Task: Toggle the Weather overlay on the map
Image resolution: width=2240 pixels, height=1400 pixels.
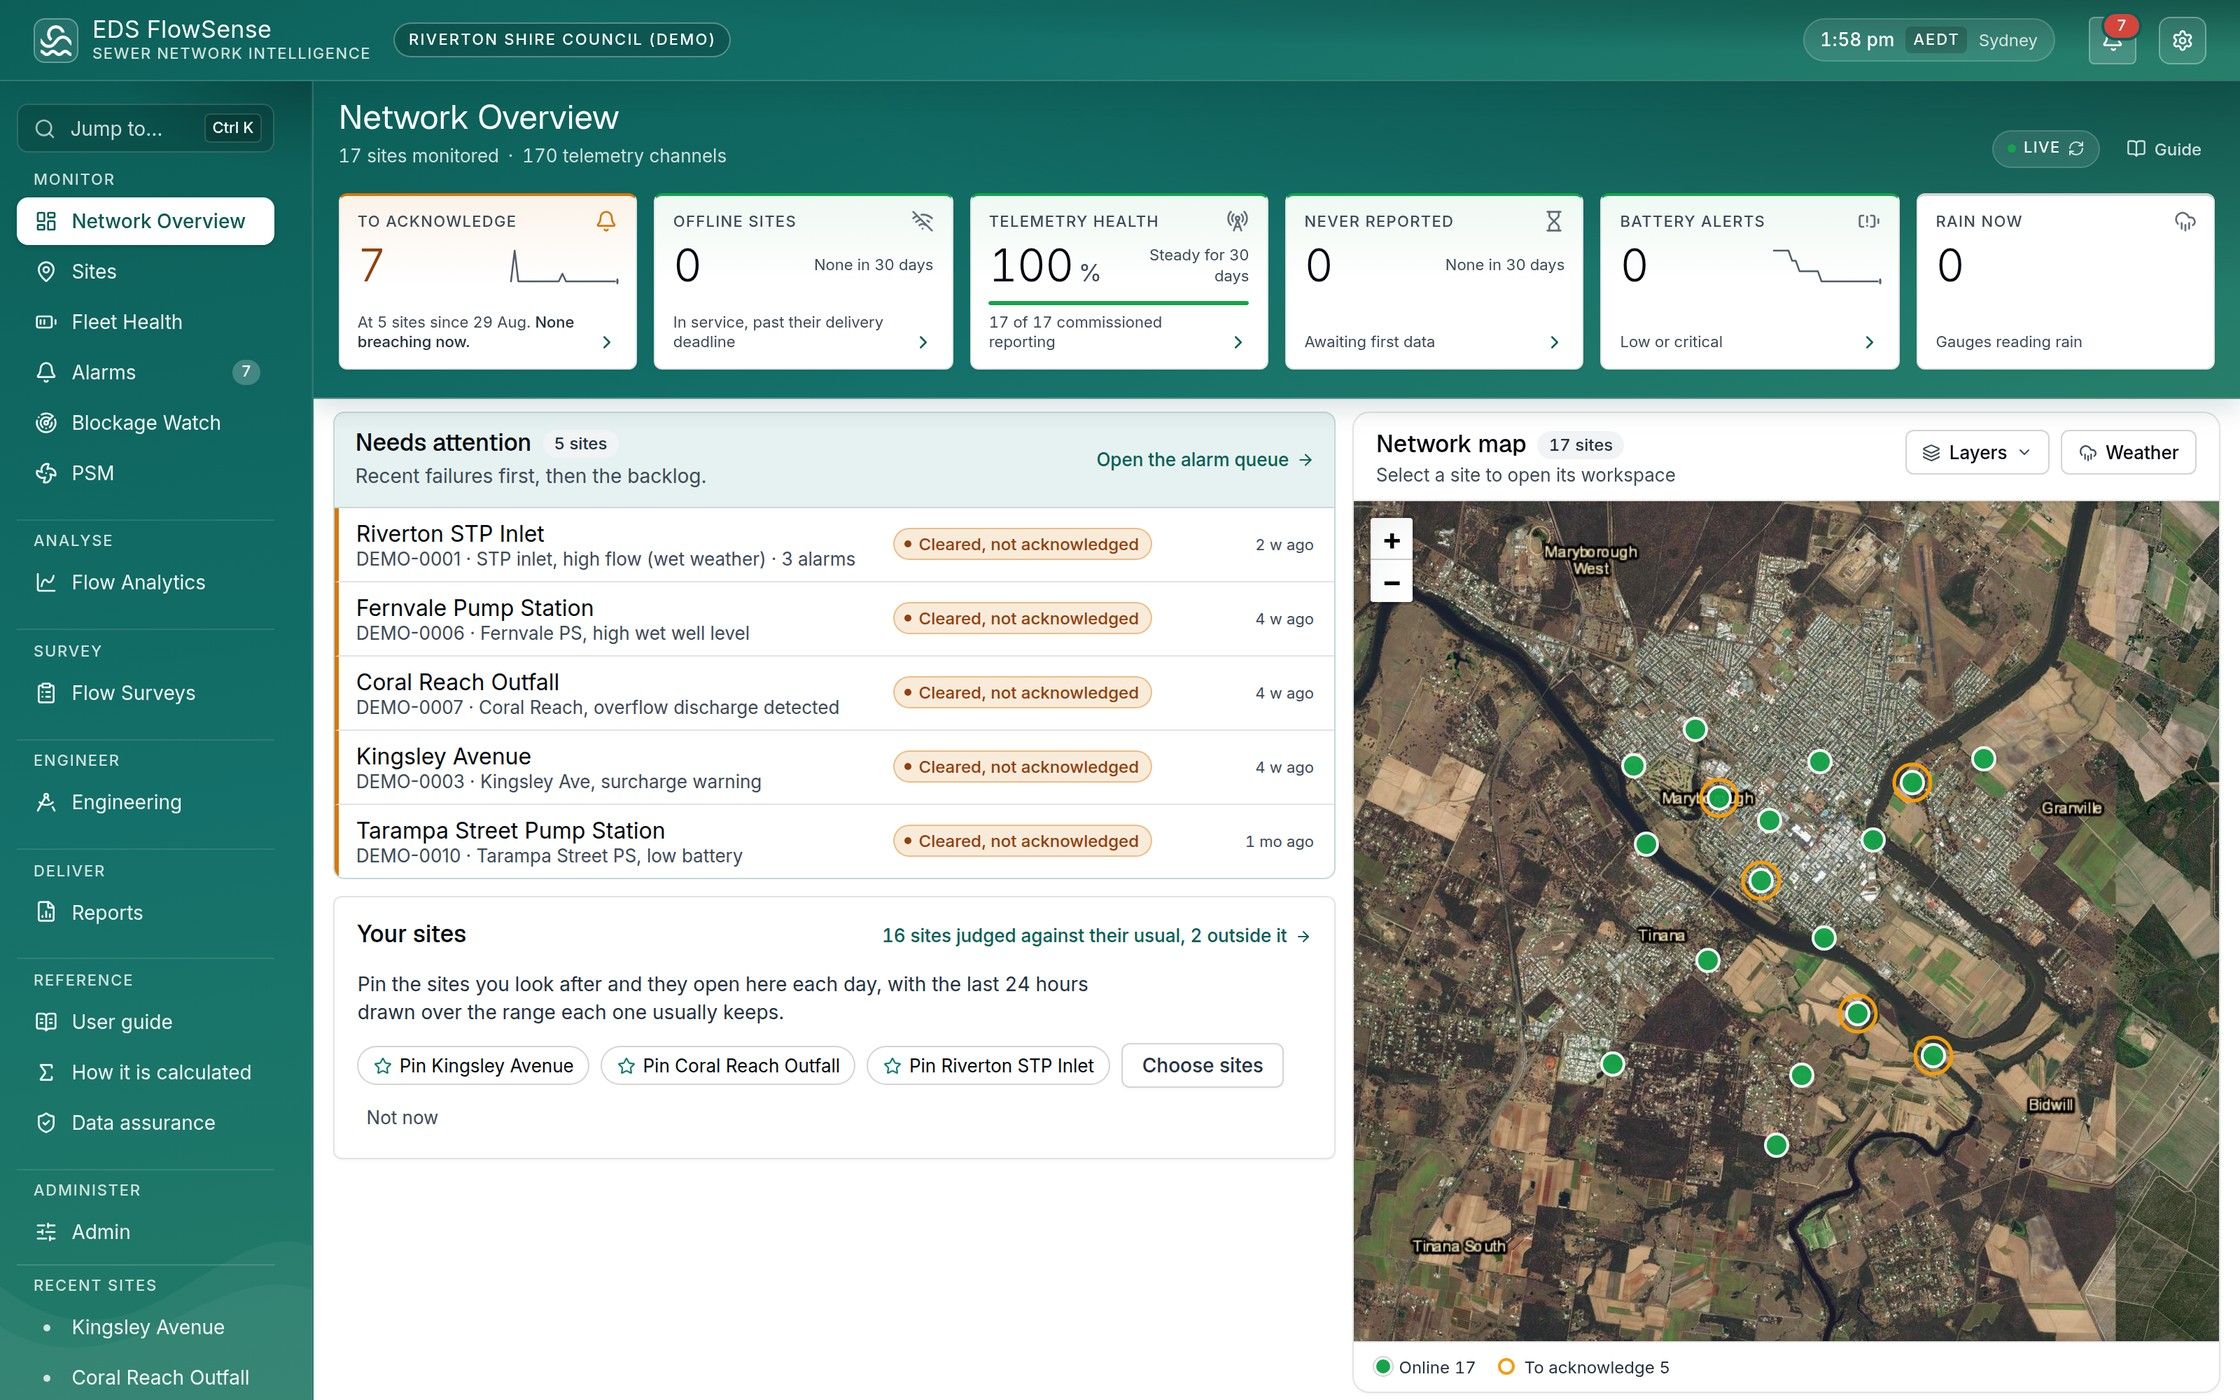Action: tap(2128, 452)
